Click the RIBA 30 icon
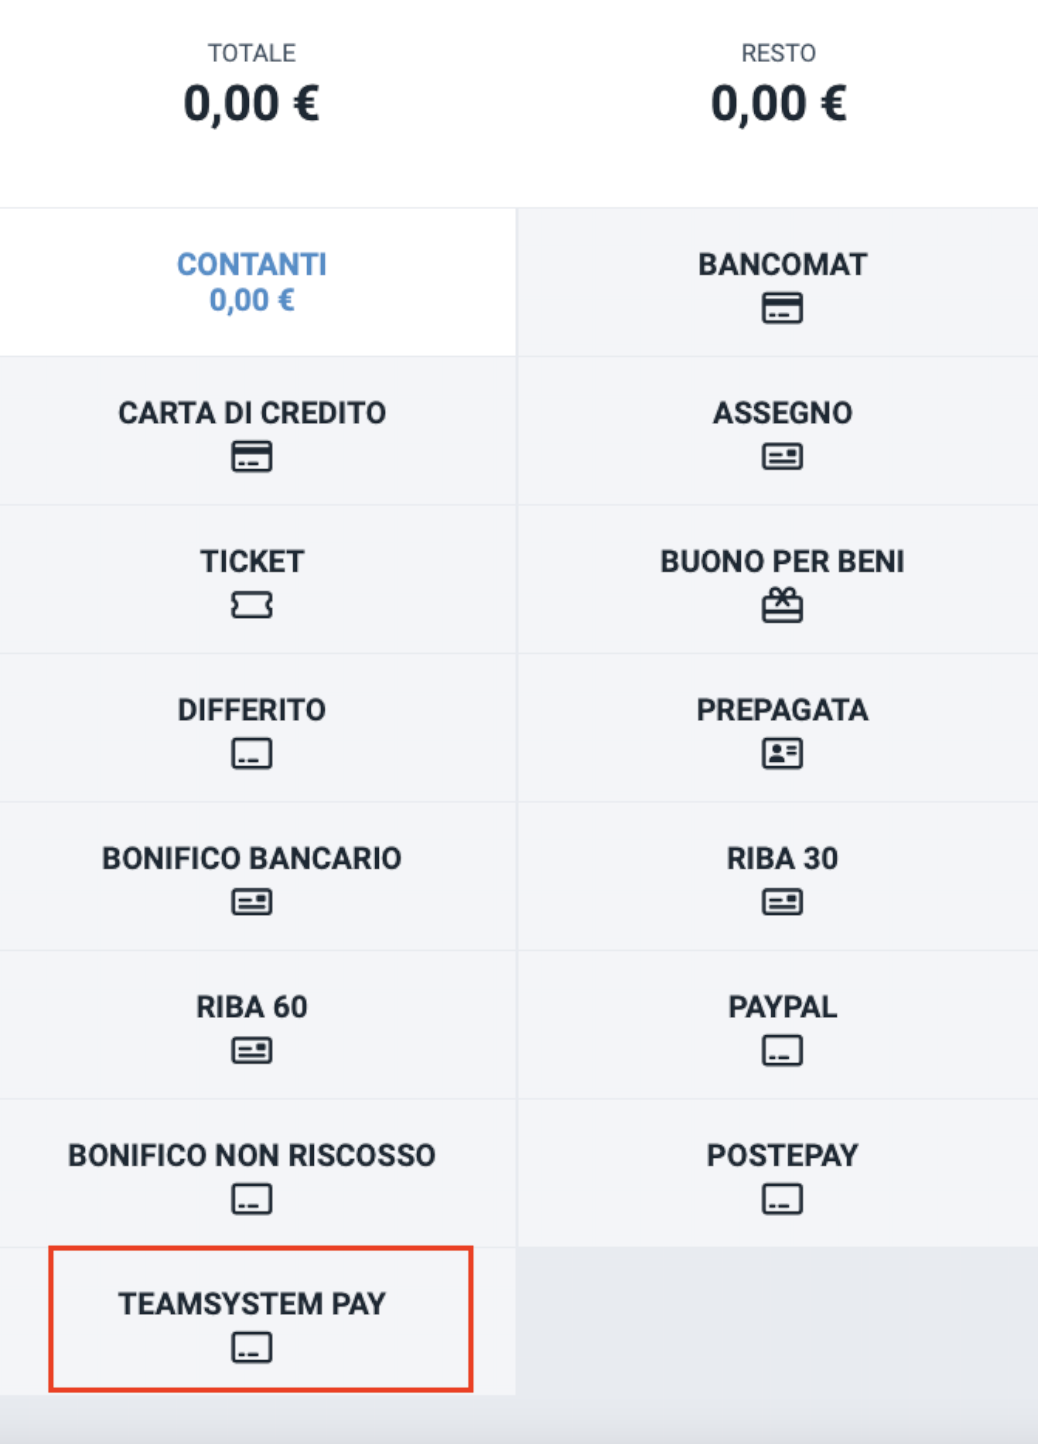1038x1444 pixels. point(782,902)
